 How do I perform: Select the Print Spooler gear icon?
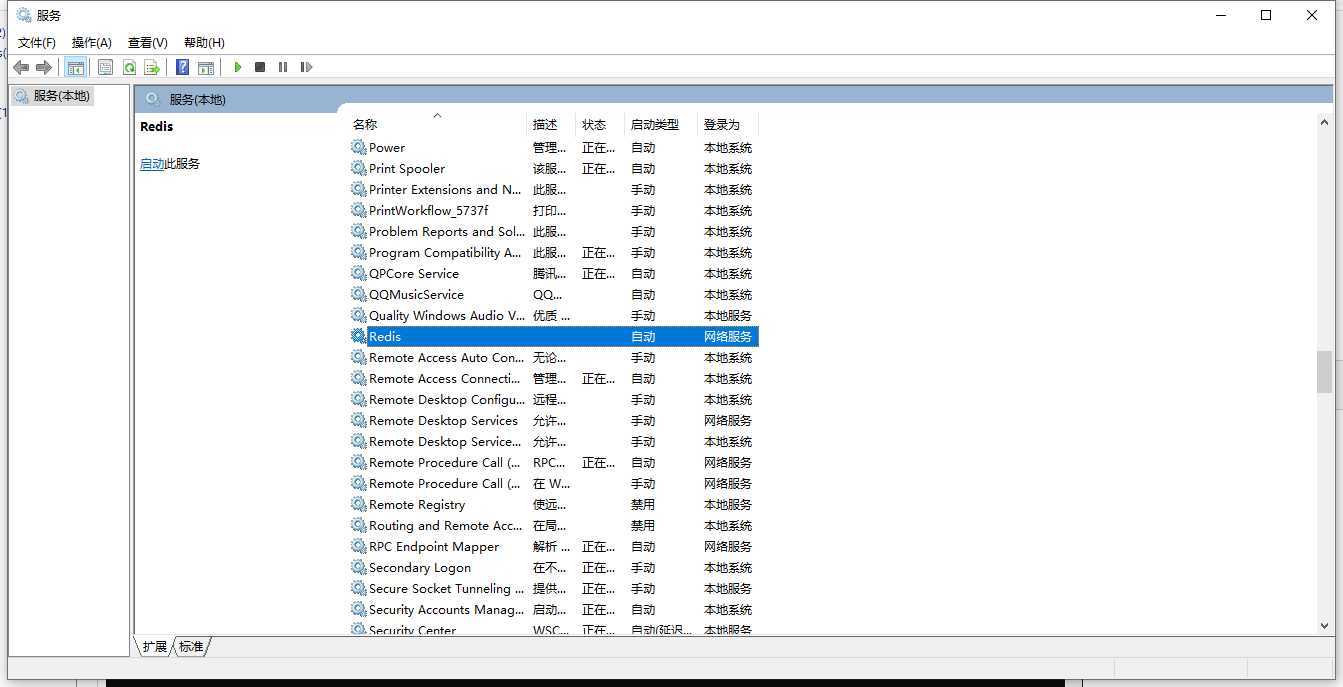click(x=358, y=168)
